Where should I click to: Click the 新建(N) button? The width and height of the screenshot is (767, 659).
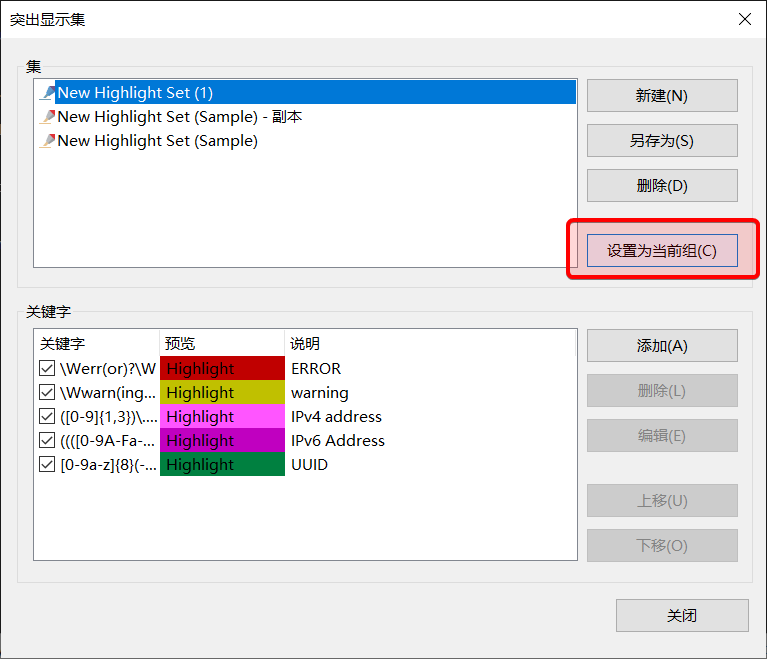pos(662,96)
